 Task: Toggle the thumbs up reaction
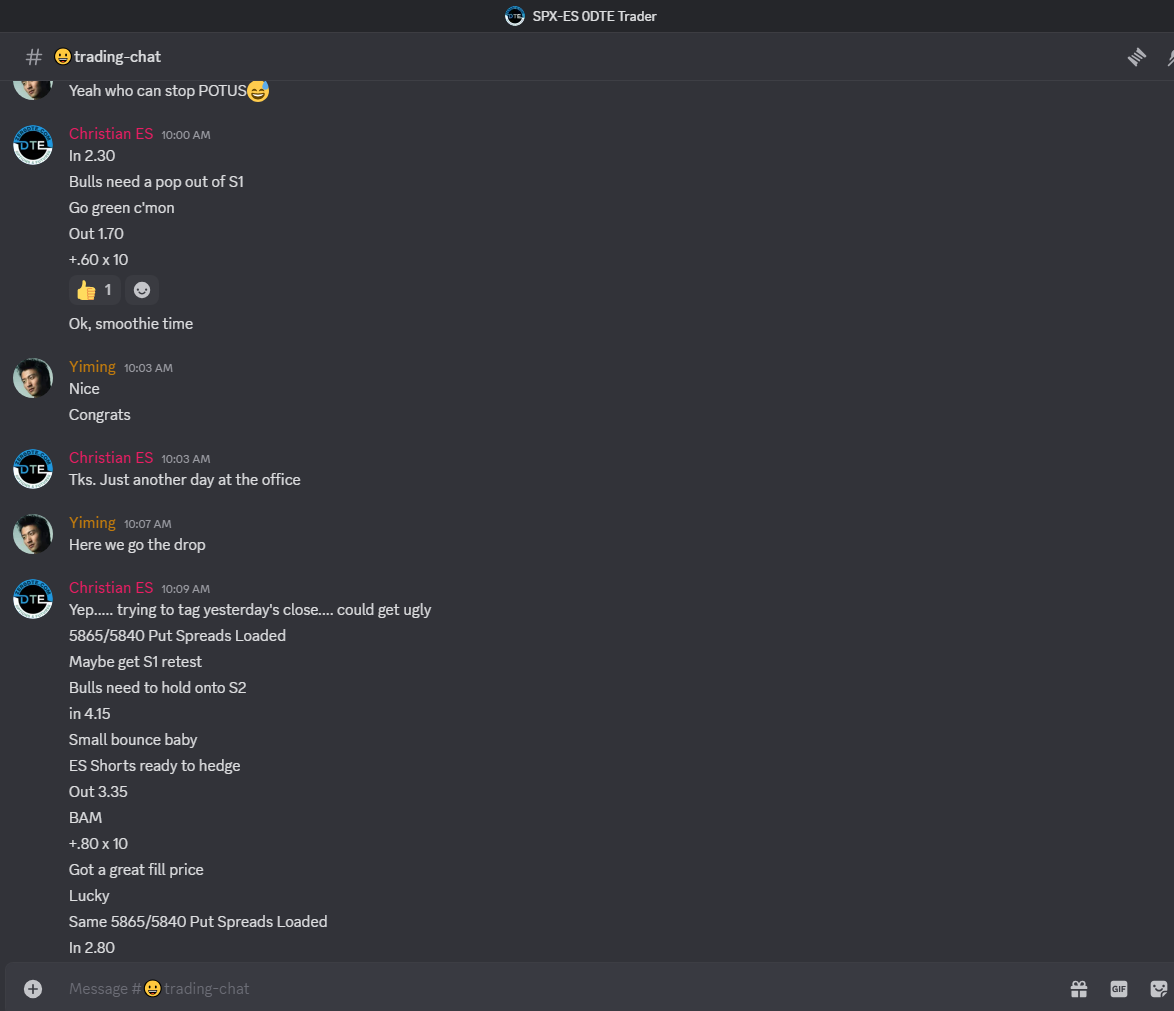pos(94,290)
